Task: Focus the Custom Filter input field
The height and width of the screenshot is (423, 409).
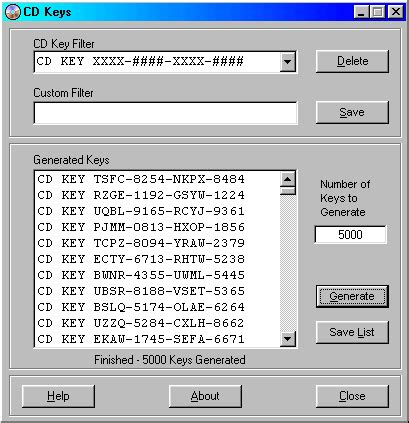Action: [165, 113]
